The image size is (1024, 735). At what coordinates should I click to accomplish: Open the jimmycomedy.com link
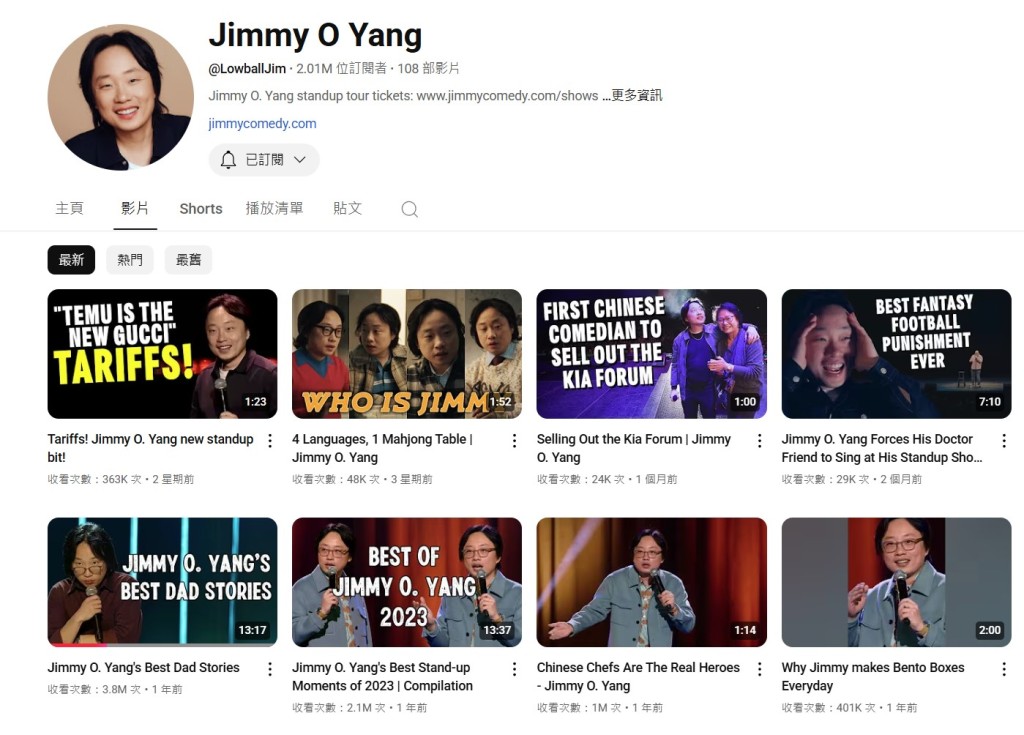click(x=263, y=123)
